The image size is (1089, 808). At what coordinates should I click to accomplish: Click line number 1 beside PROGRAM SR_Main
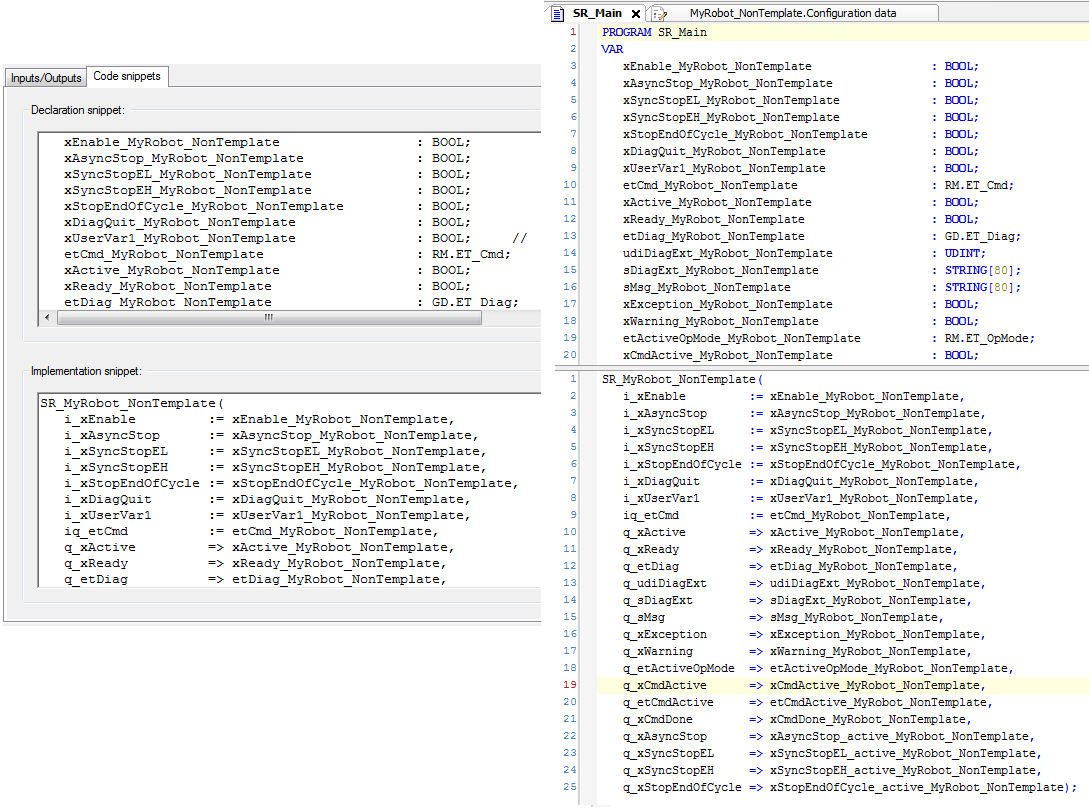tap(572, 32)
